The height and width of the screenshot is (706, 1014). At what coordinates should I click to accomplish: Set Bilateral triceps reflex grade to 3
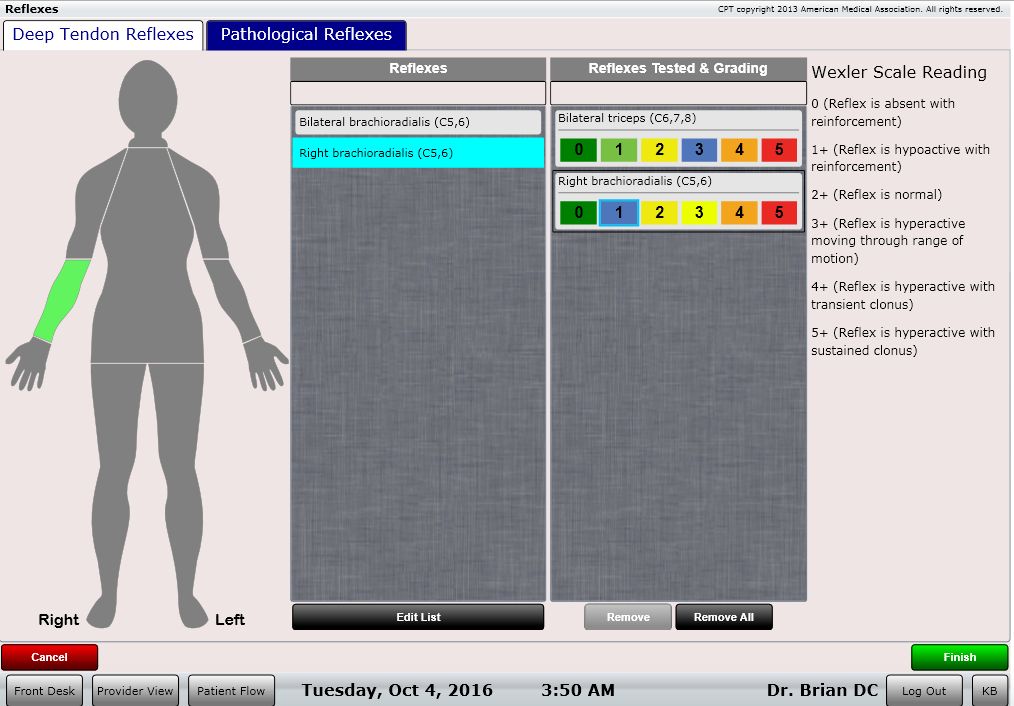(698, 150)
